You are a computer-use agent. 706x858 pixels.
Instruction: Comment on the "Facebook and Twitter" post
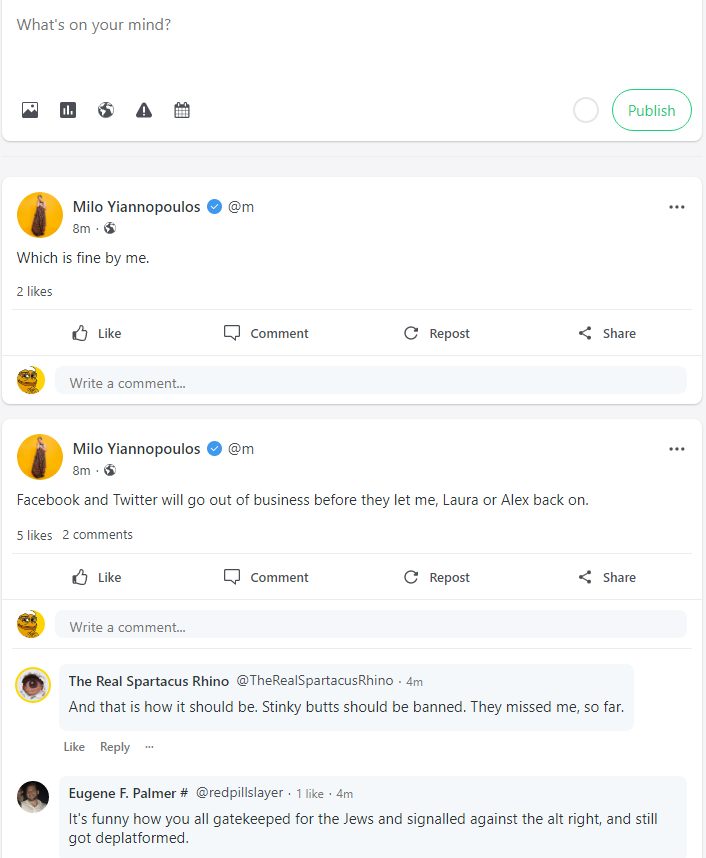tap(266, 577)
